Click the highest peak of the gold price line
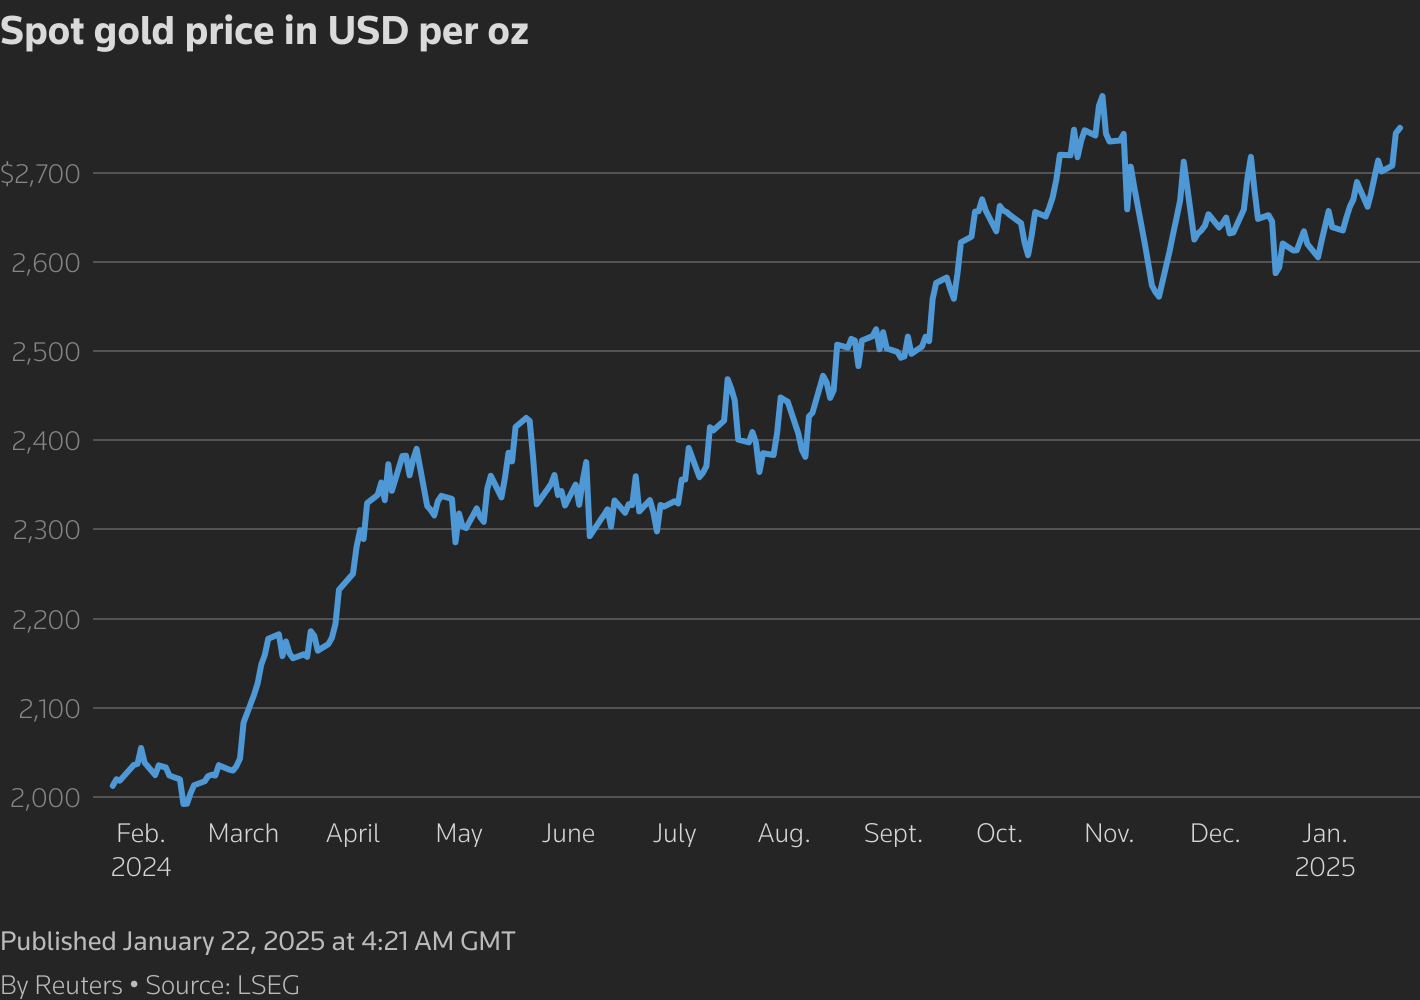Screen dimensions: 1420x1000 (1102, 96)
